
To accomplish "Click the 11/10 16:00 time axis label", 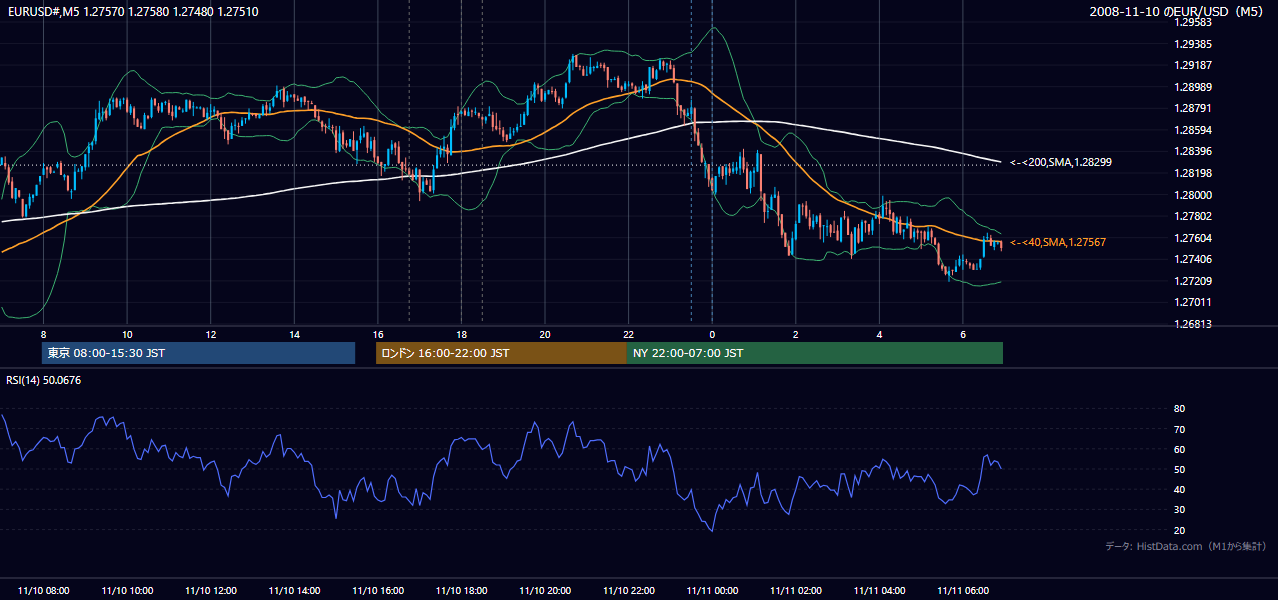I will tap(378, 591).
